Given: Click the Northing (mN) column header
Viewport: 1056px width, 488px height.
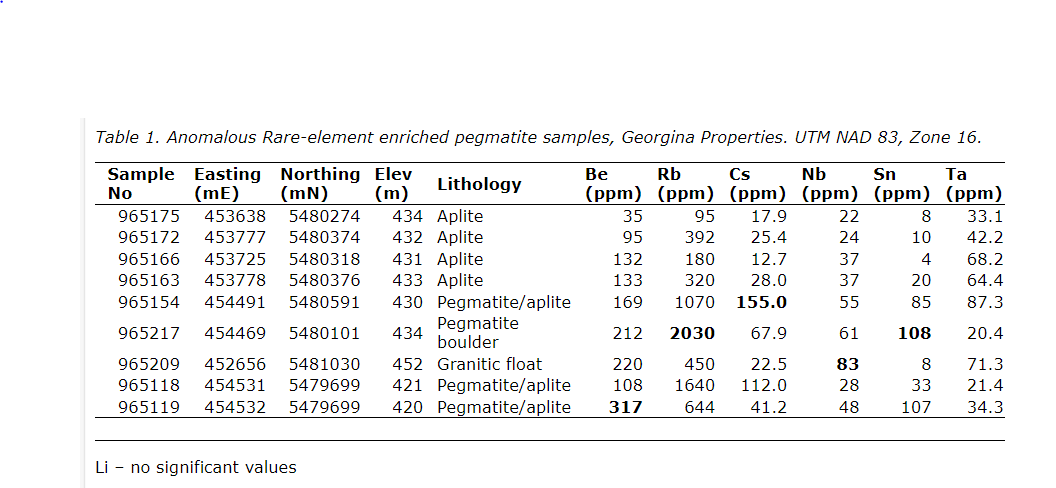Looking at the screenshot, I should (x=320, y=184).
